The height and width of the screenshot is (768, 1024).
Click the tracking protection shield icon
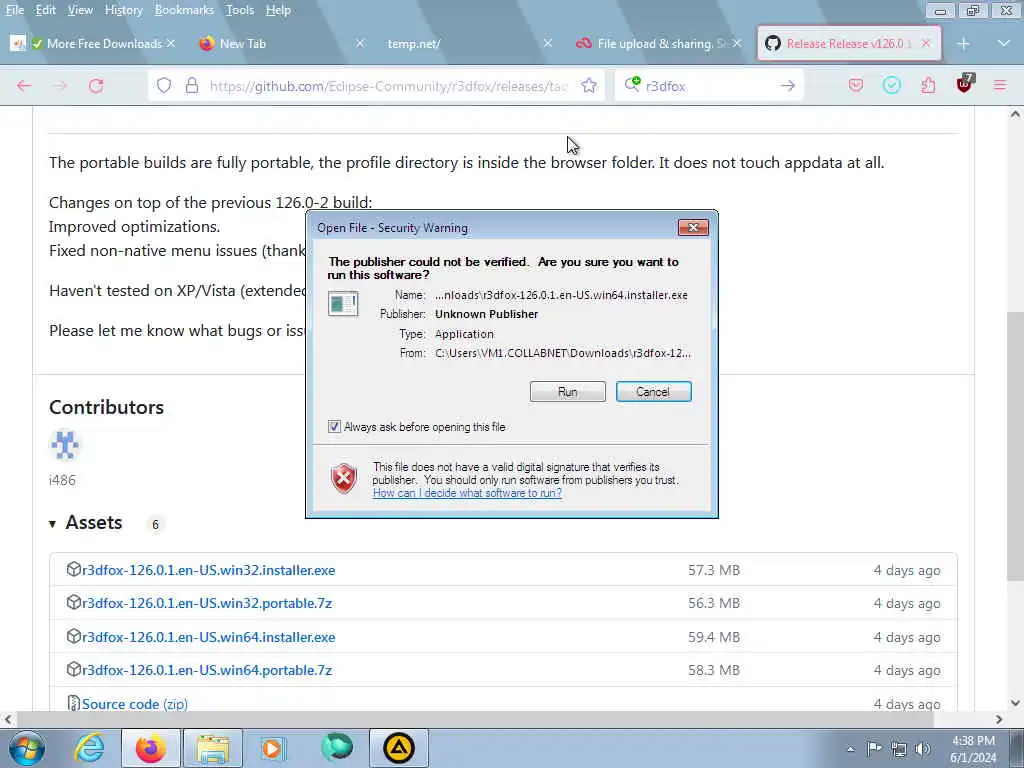(164, 86)
